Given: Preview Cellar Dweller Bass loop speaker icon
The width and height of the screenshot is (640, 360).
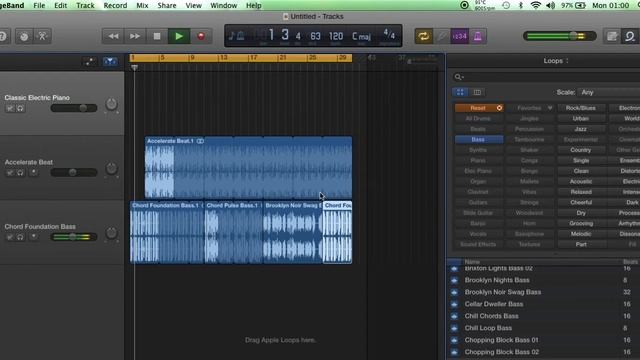Looking at the screenshot, I should point(454,304).
